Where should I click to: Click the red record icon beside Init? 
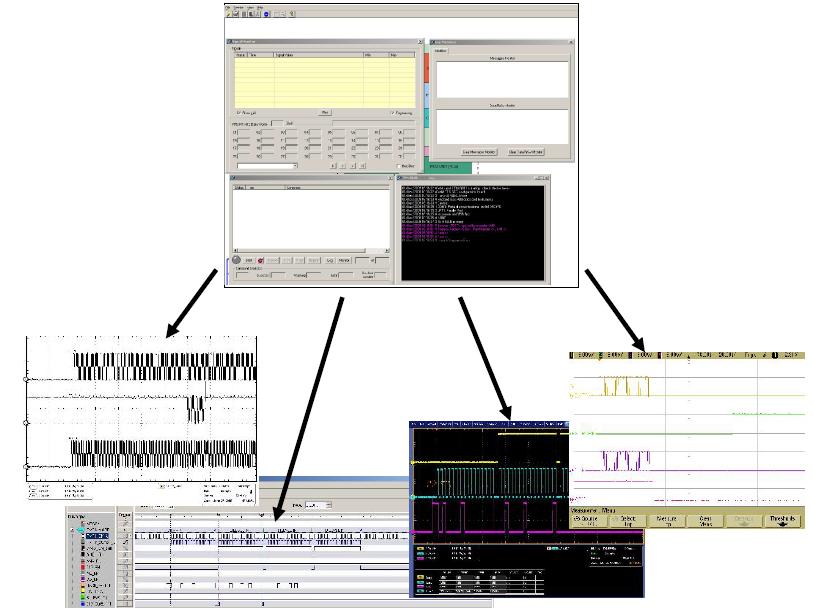point(259,260)
